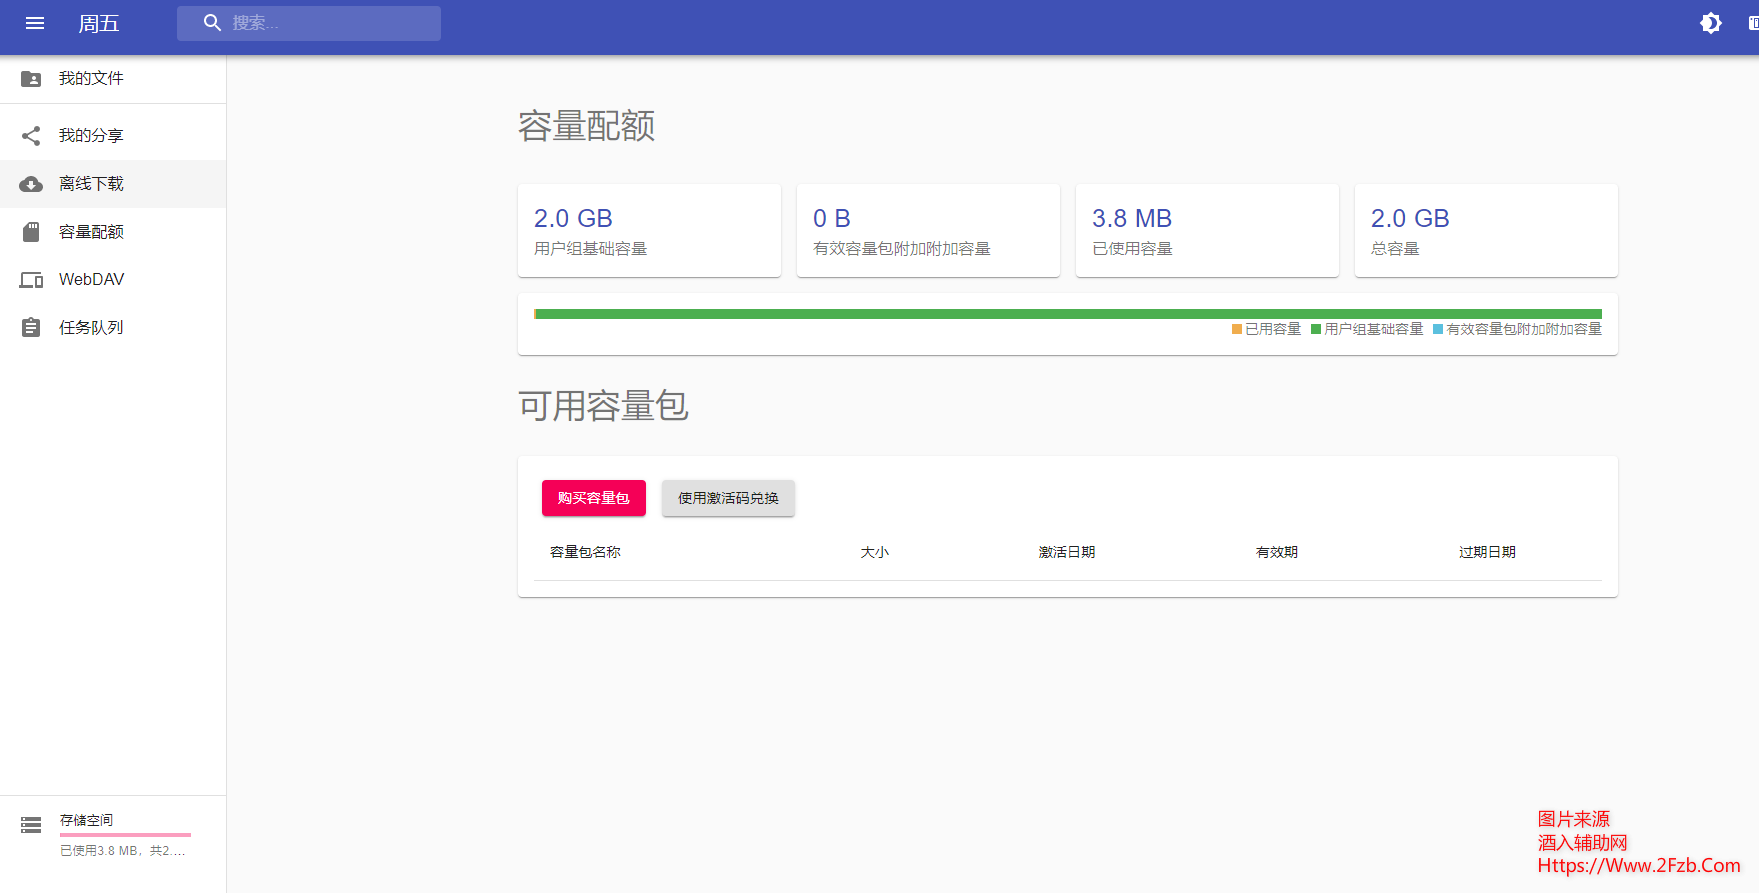Click the SD card icon for 容量配额
This screenshot has height=893, width=1759.
(x=31, y=232)
